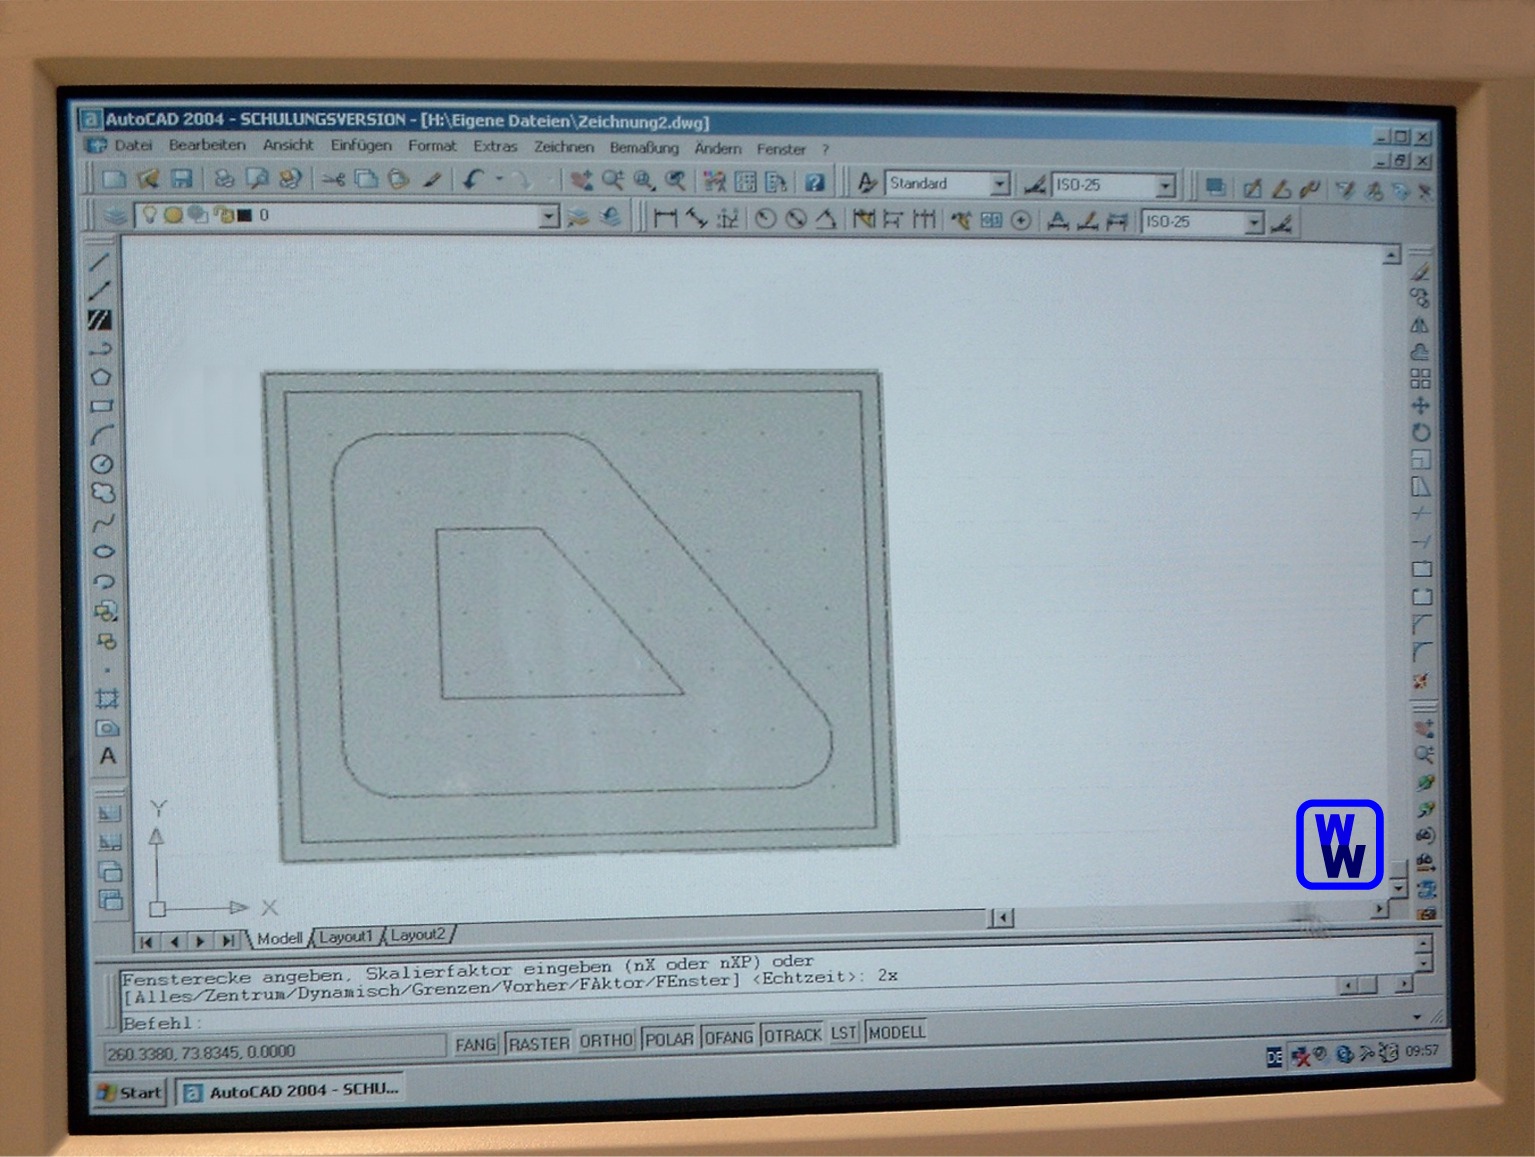Activate the Pan realtime hand icon
1535x1157 pixels.
tap(581, 181)
